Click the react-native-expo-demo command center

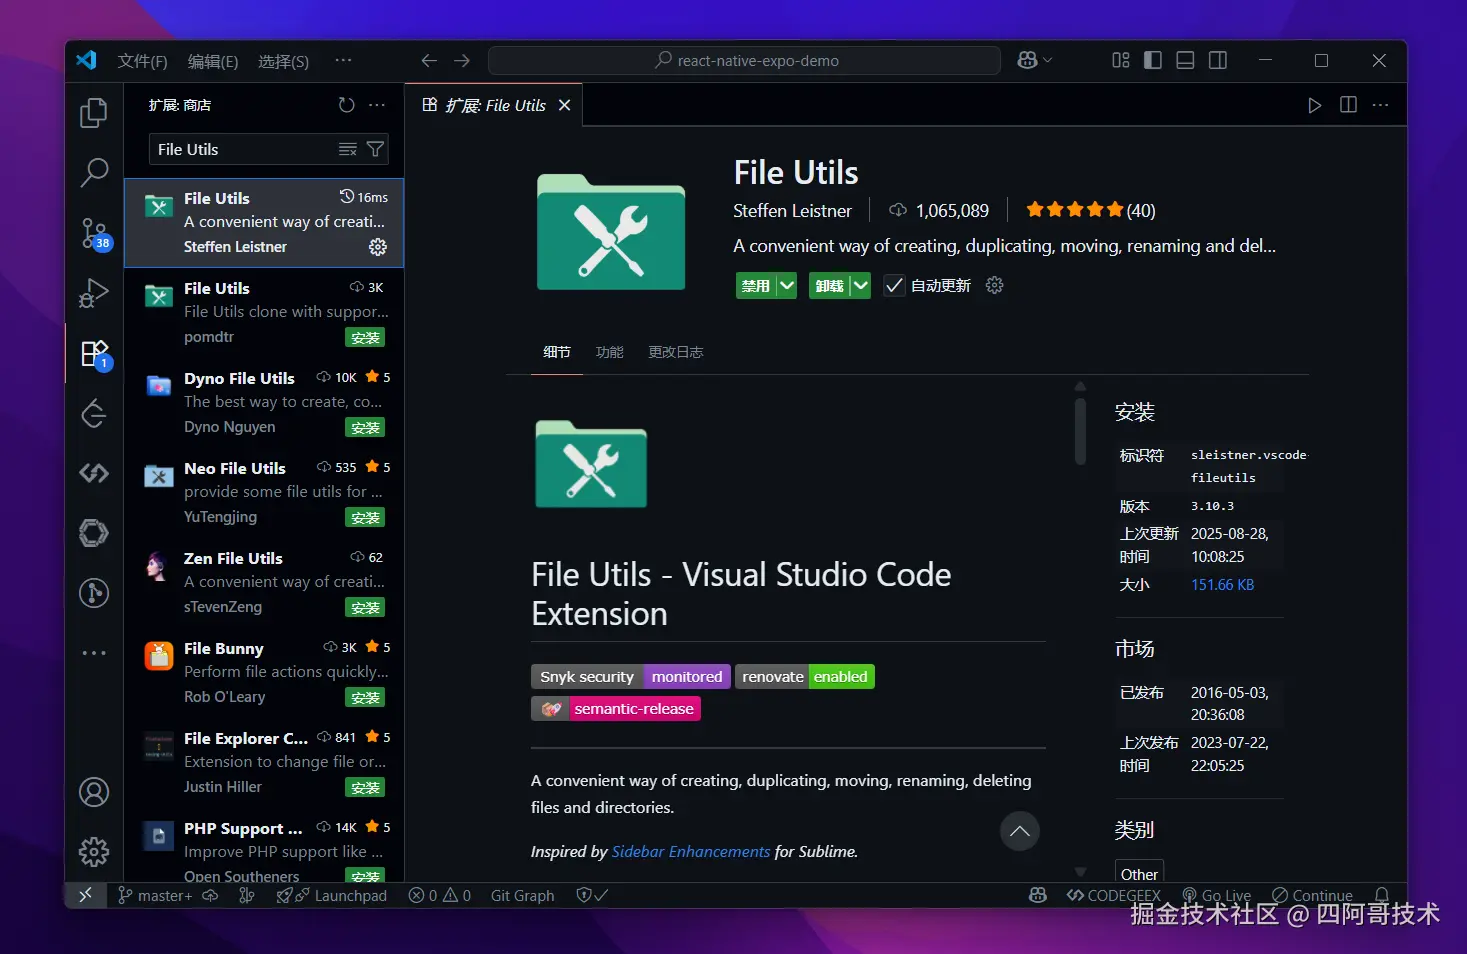tap(745, 60)
